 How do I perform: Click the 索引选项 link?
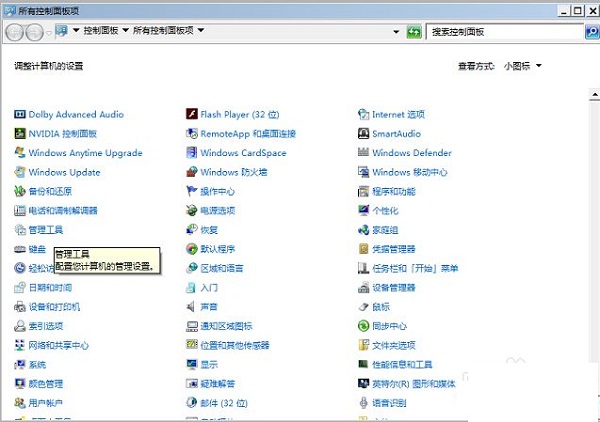tap(46, 326)
